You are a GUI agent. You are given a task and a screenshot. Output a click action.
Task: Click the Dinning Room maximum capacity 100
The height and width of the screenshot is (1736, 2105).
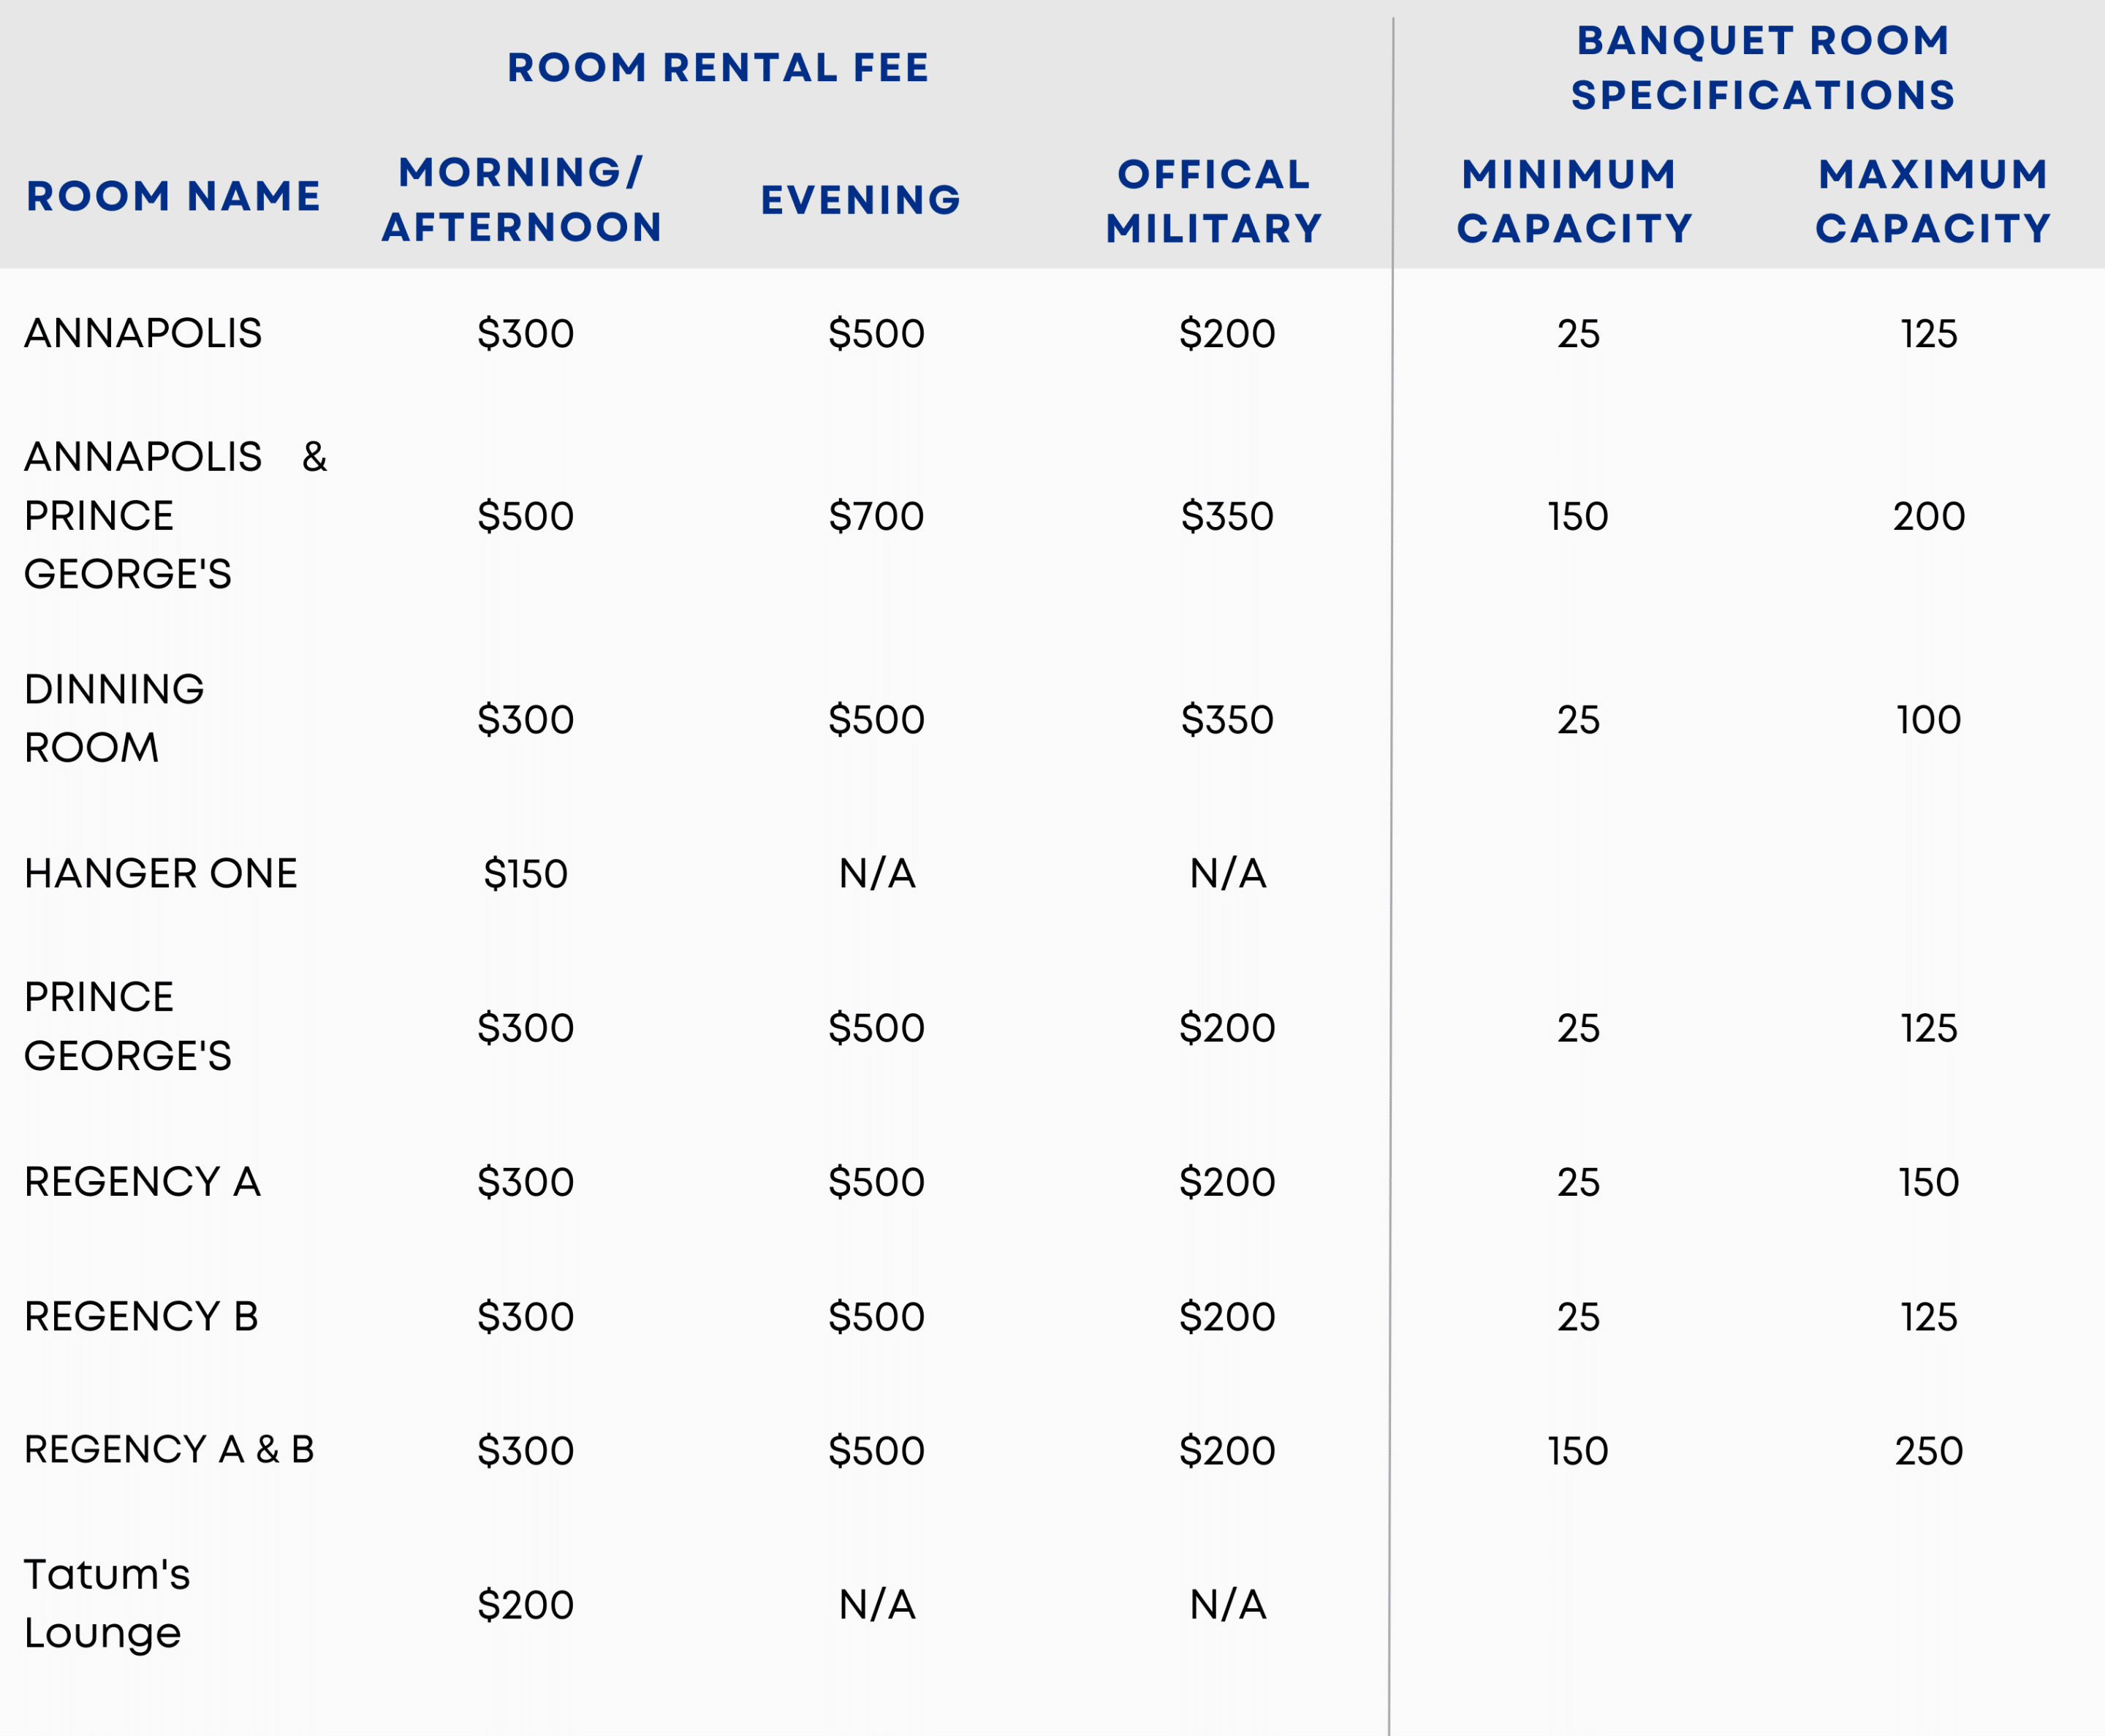pos(1928,720)
